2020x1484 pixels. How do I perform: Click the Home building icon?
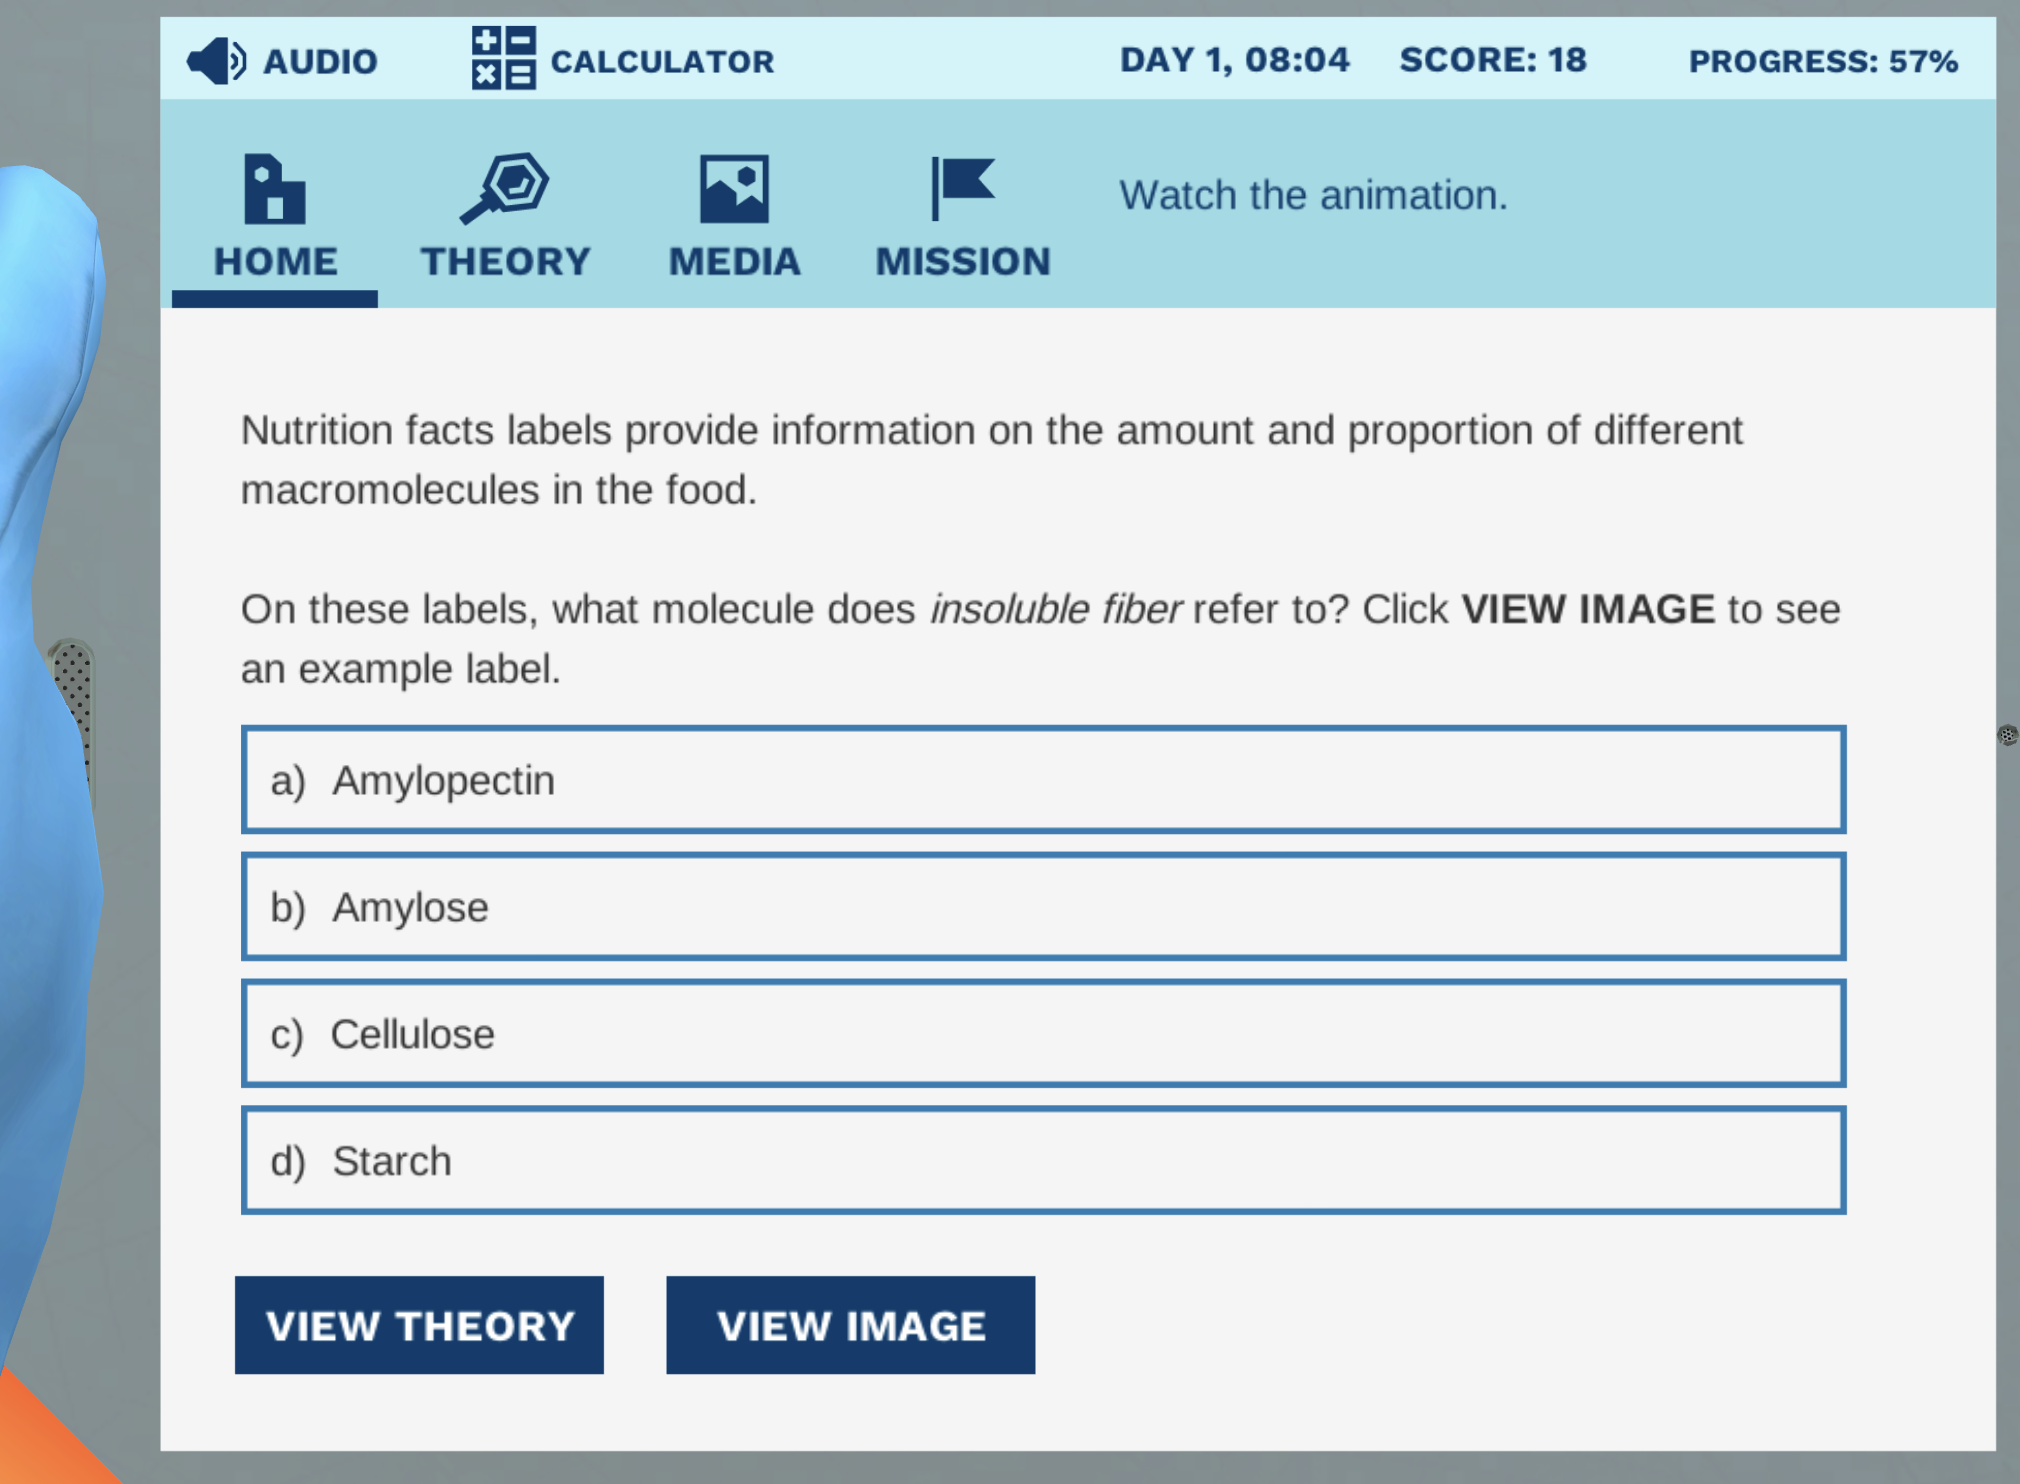click(x=274, y=189)
